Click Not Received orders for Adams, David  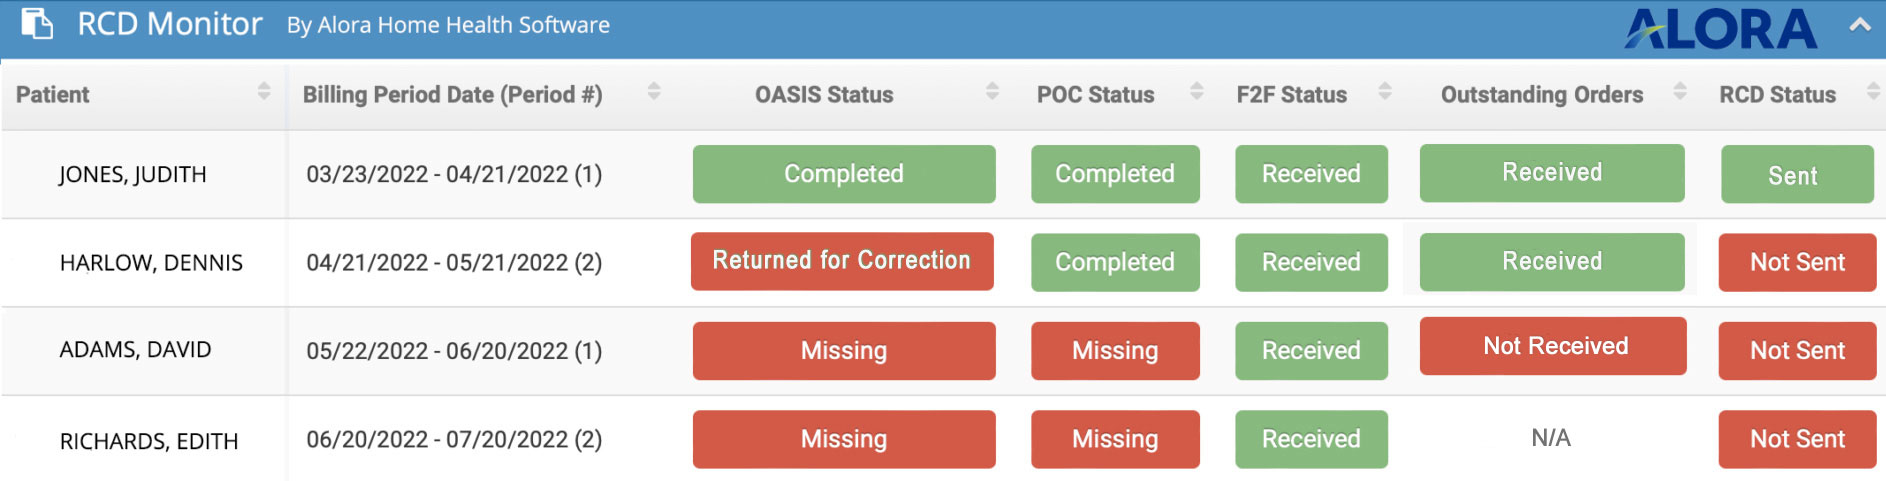(x=1553, y=346)
